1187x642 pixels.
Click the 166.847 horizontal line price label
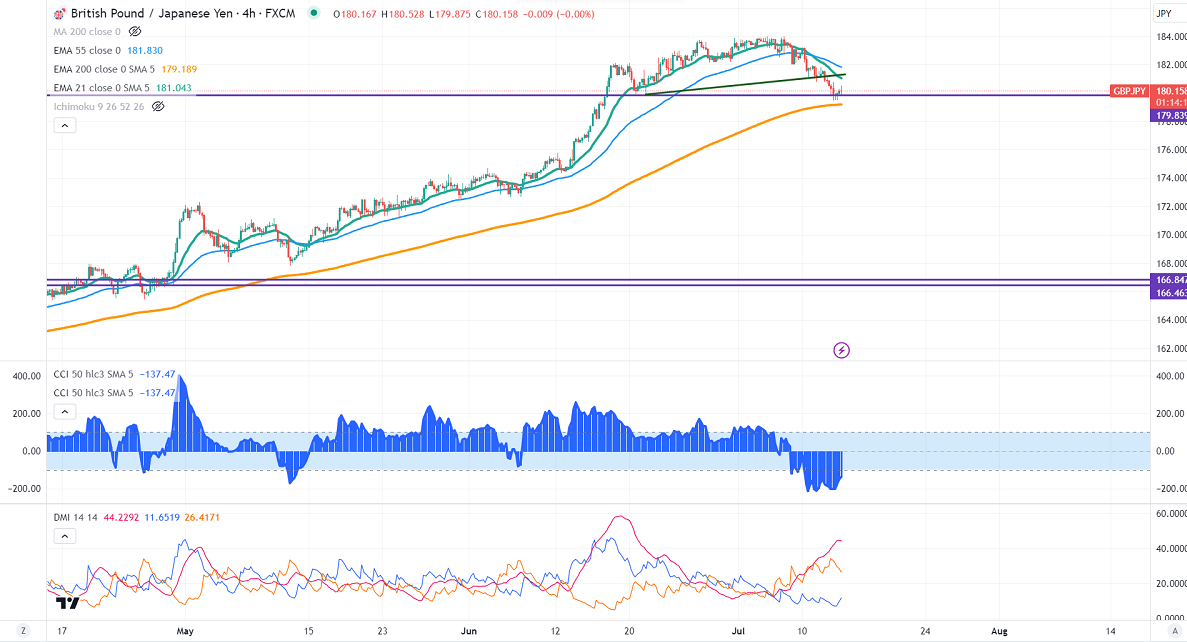point(1170,280)
